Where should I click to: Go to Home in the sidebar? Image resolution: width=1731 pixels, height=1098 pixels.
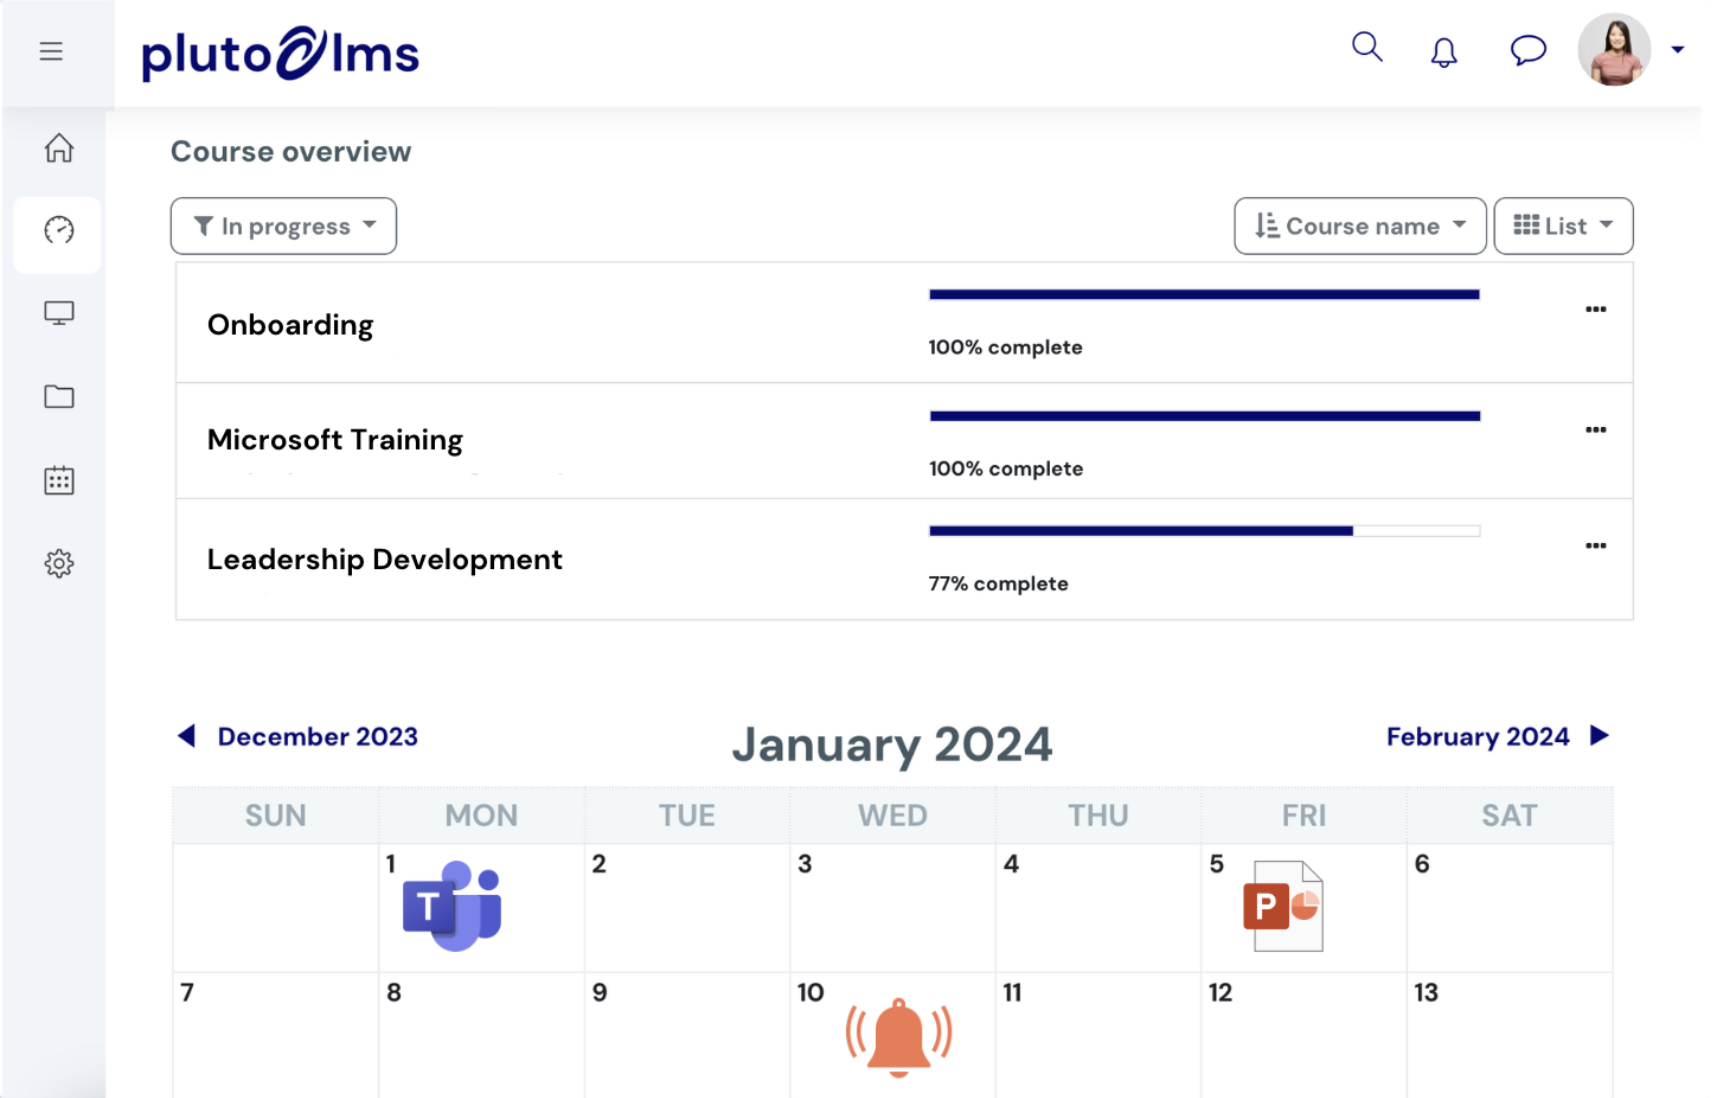click(x=59, y=148)
